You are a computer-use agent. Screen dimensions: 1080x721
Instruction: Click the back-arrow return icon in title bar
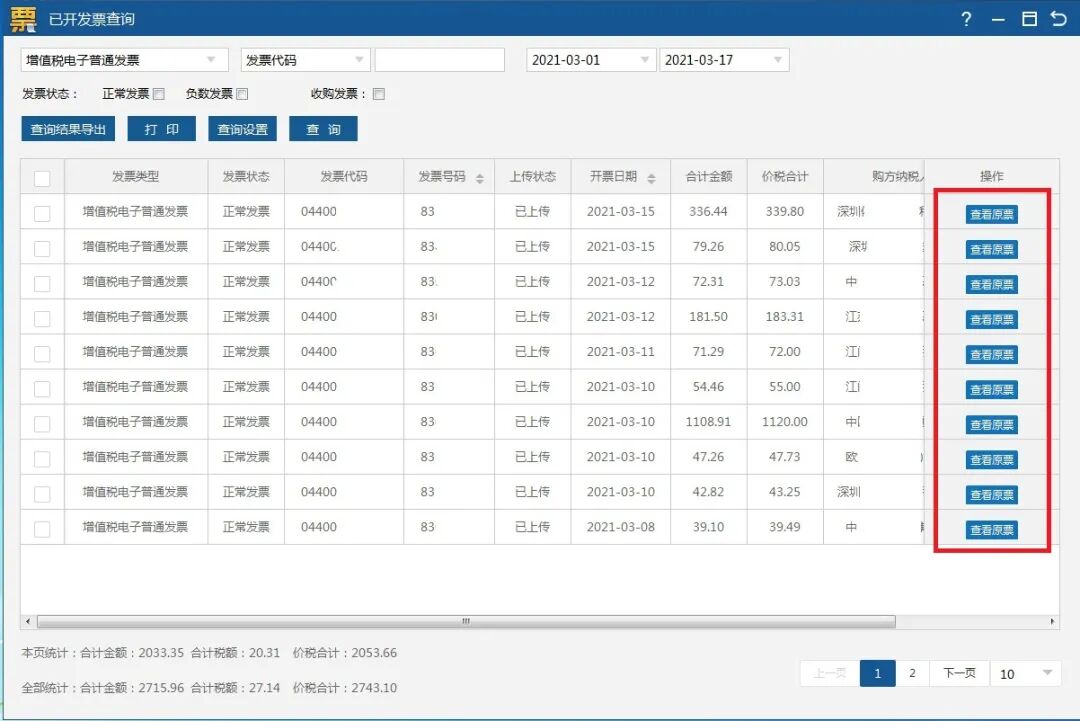(x=1059, y=18)
